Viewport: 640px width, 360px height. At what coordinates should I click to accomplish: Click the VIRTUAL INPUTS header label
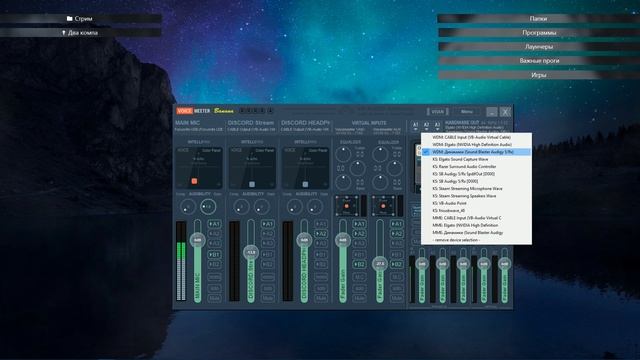369,123
